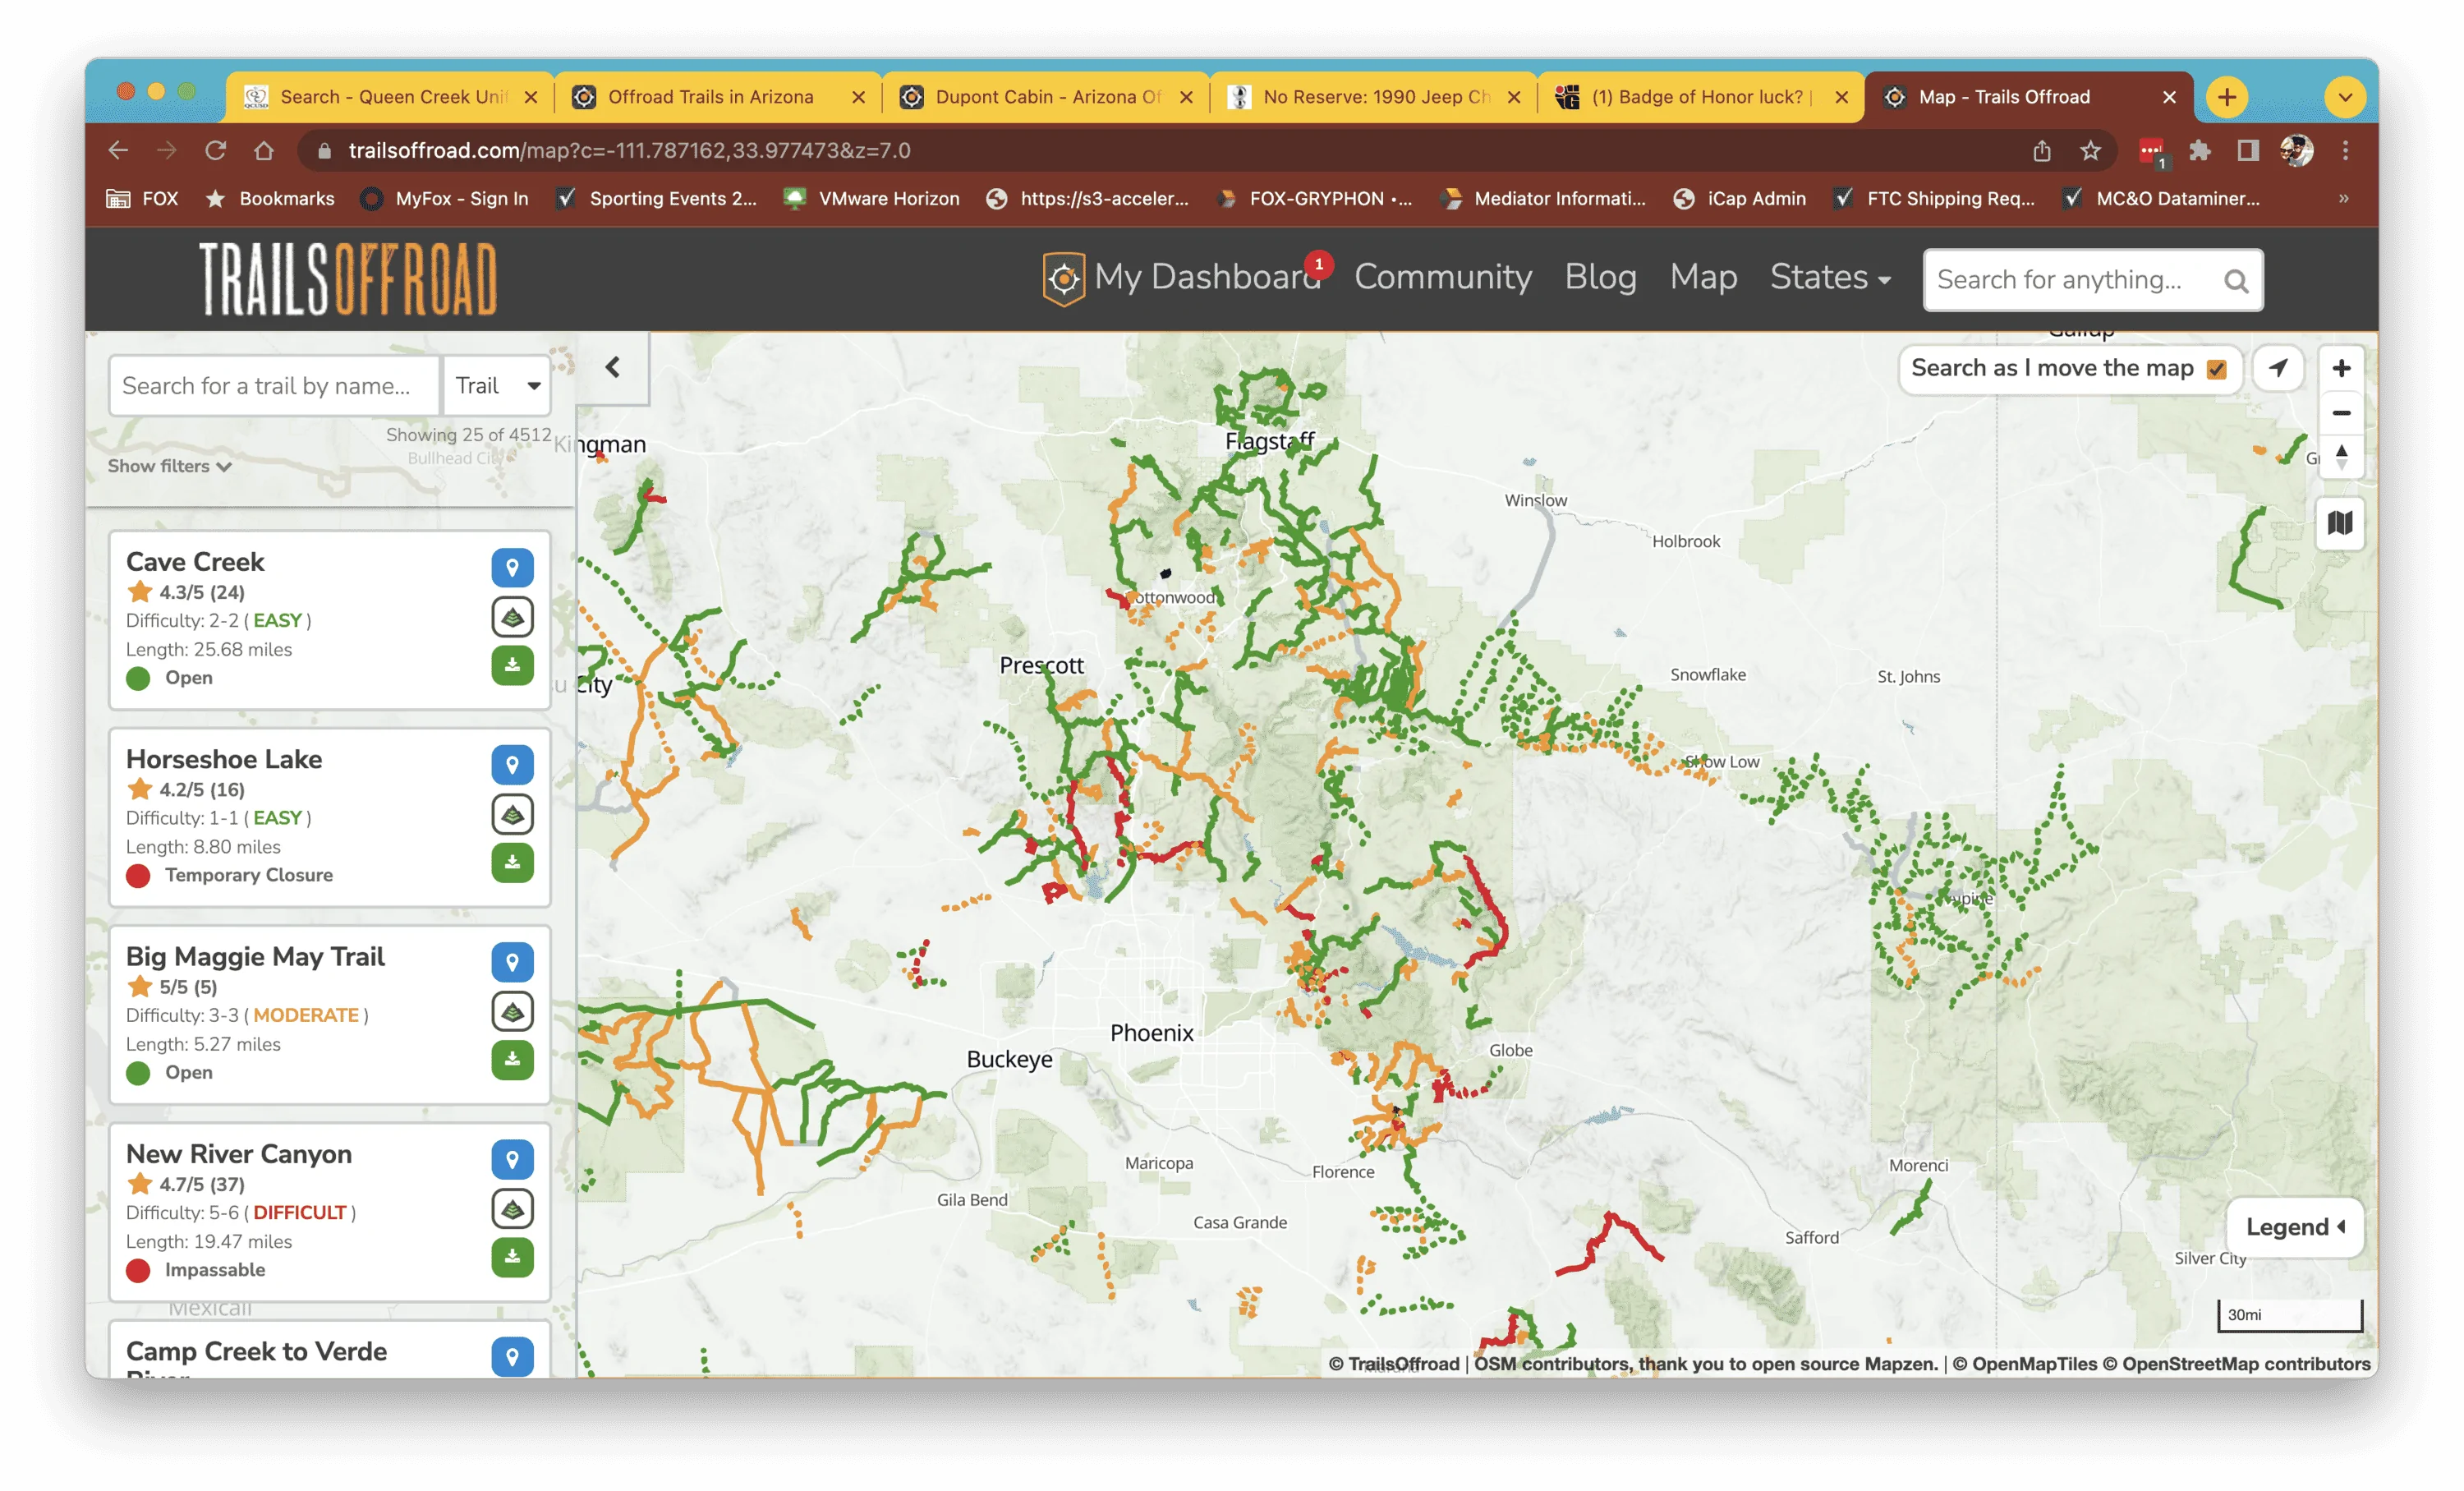Click the Big Maggie May Trail pin icon

pos(512,962)
